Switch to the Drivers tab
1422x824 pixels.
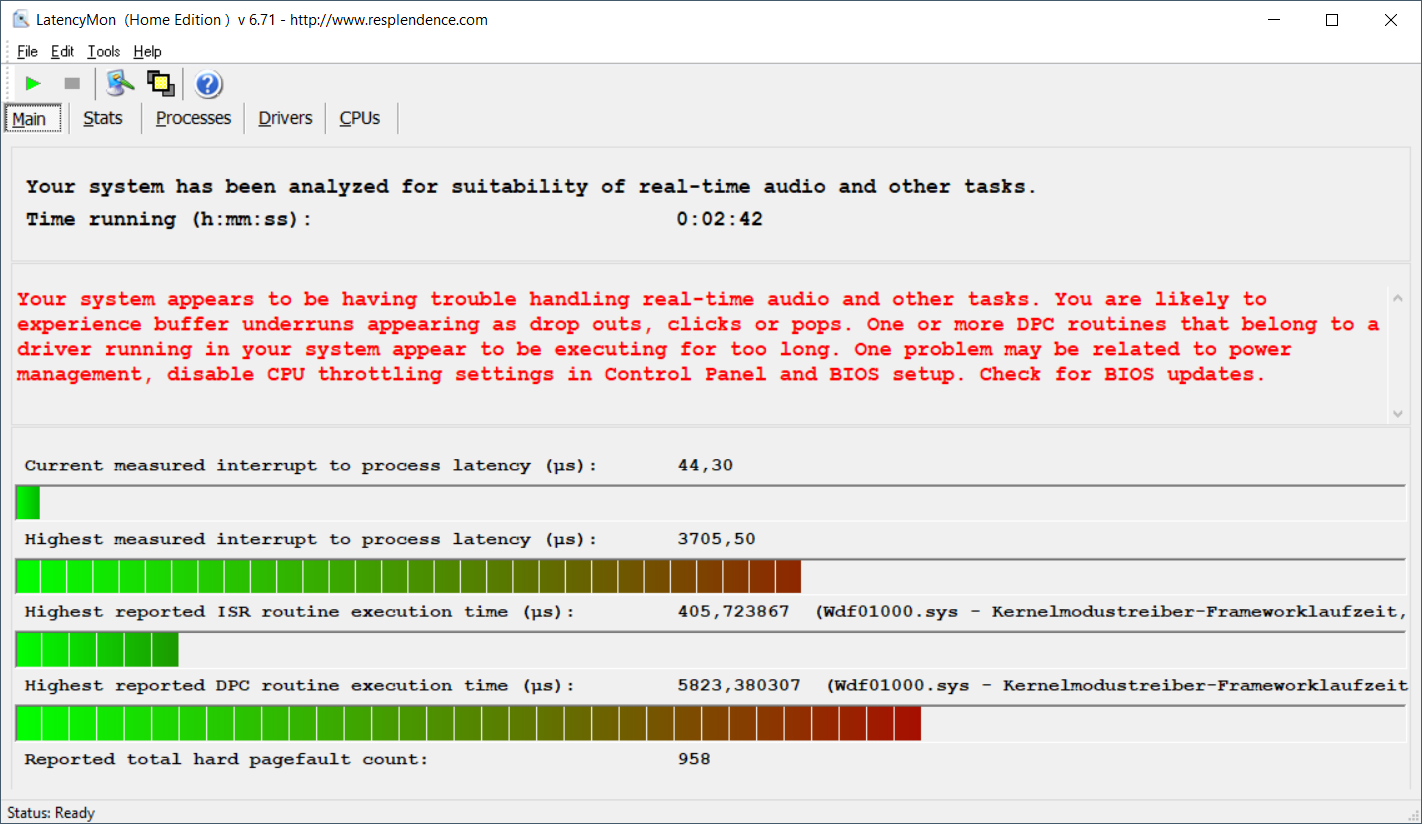click(285, 118)
